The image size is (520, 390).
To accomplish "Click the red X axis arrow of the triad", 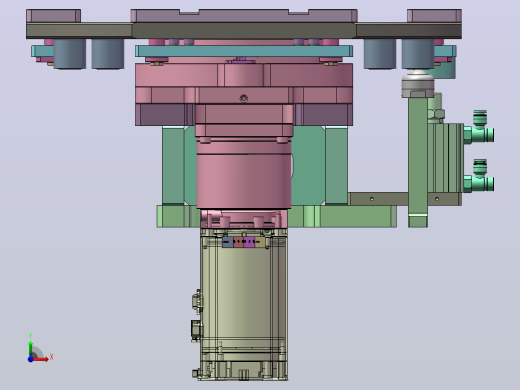I will tap(41, 359).
